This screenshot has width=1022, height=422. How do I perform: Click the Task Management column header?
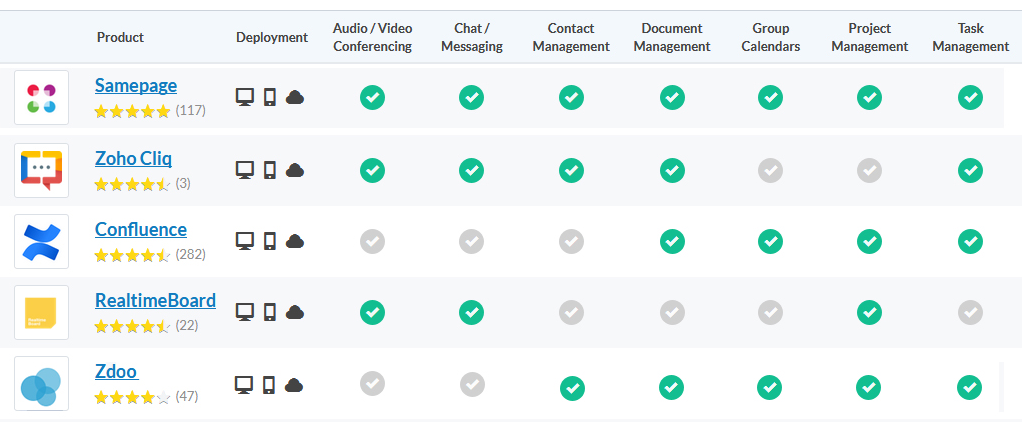[x=971, y=37]
